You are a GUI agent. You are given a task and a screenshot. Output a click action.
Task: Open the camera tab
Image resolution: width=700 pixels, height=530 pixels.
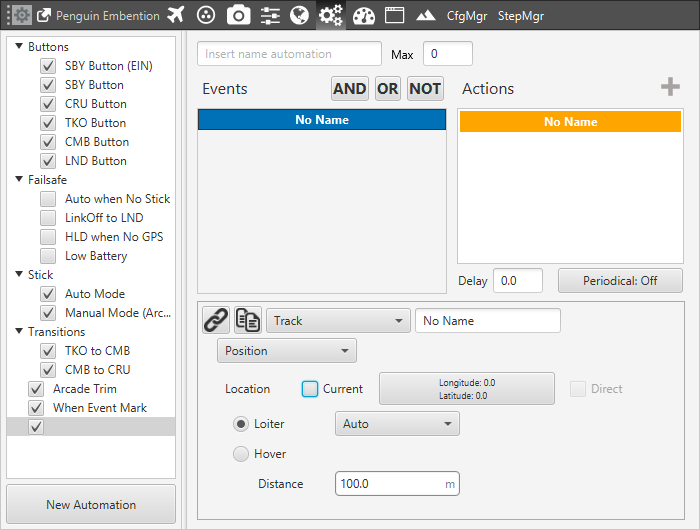click(238, 15)
